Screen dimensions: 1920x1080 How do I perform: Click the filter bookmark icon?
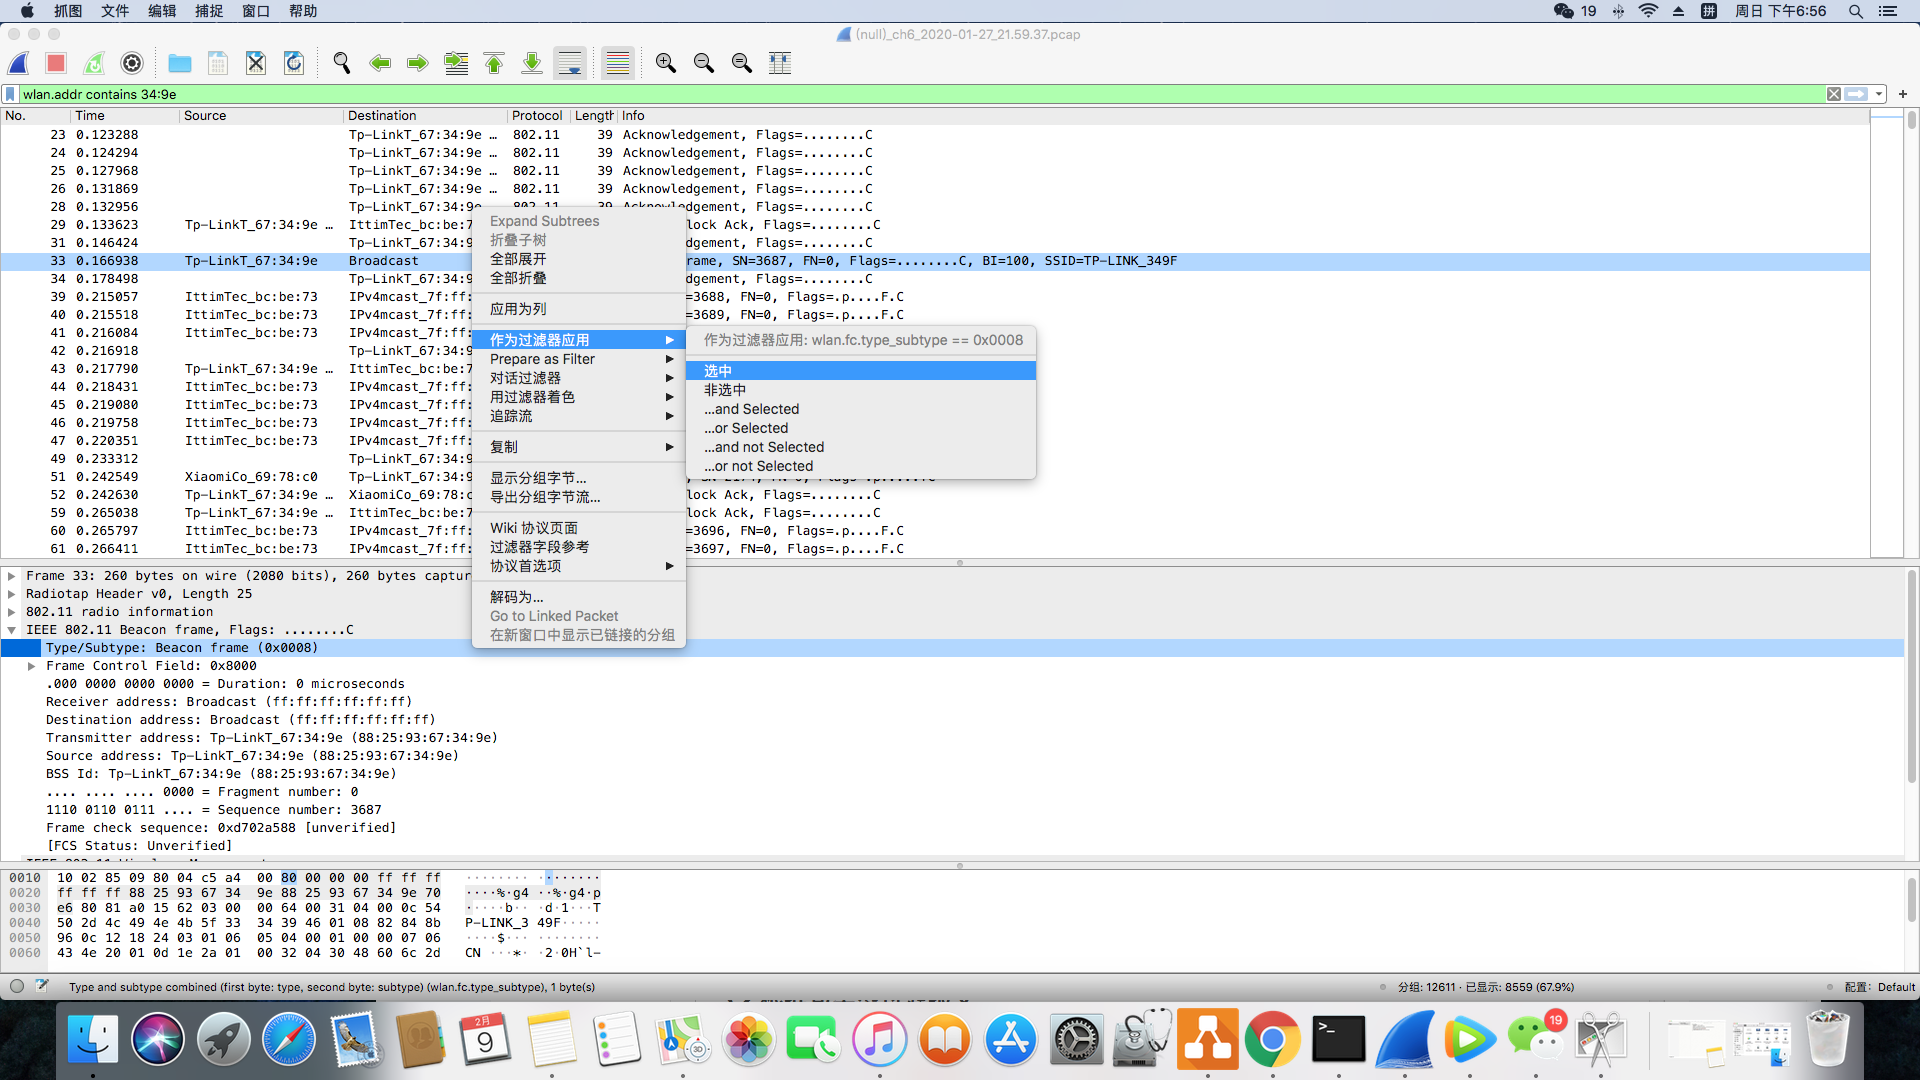(10, 94)
